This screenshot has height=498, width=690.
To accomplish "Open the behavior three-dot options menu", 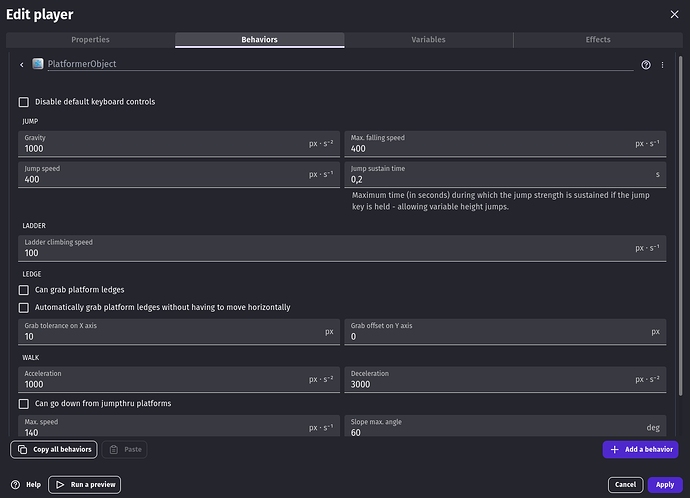I will [662, 64].
